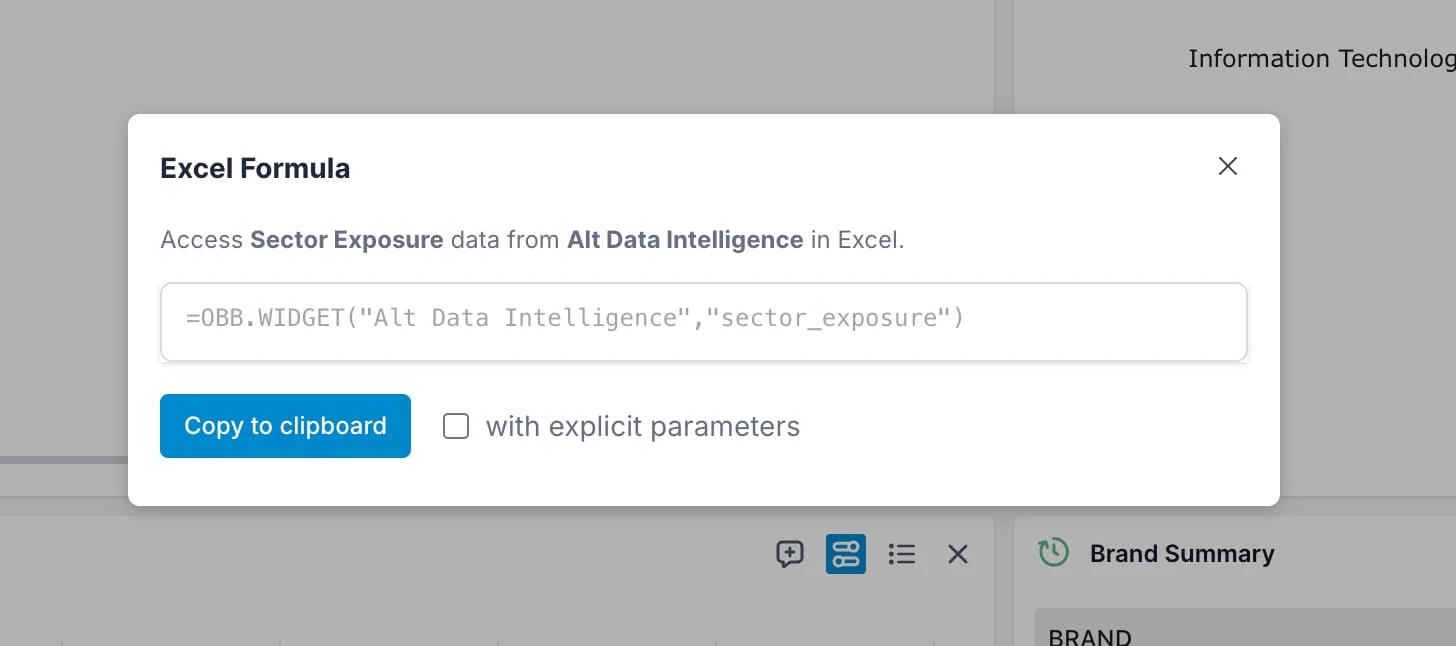Click Copy to clipboard
This screenshot has height=646, width=1456.
[285, 425]
